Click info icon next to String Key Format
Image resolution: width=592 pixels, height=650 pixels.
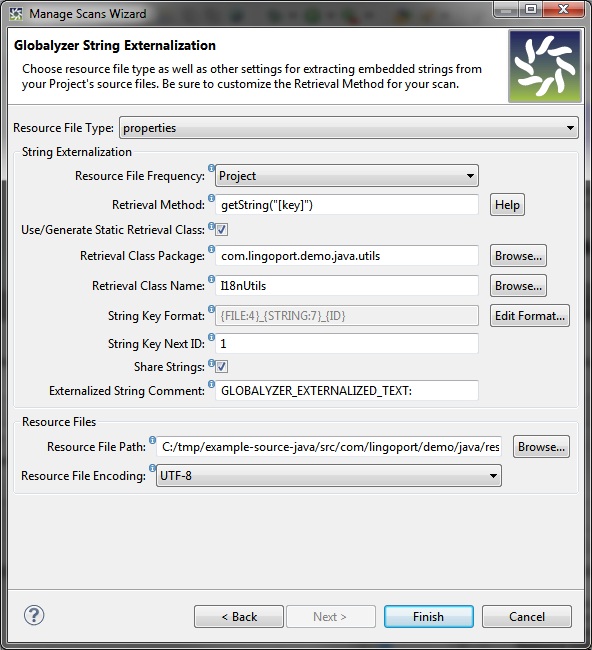[x=211, y=309]
